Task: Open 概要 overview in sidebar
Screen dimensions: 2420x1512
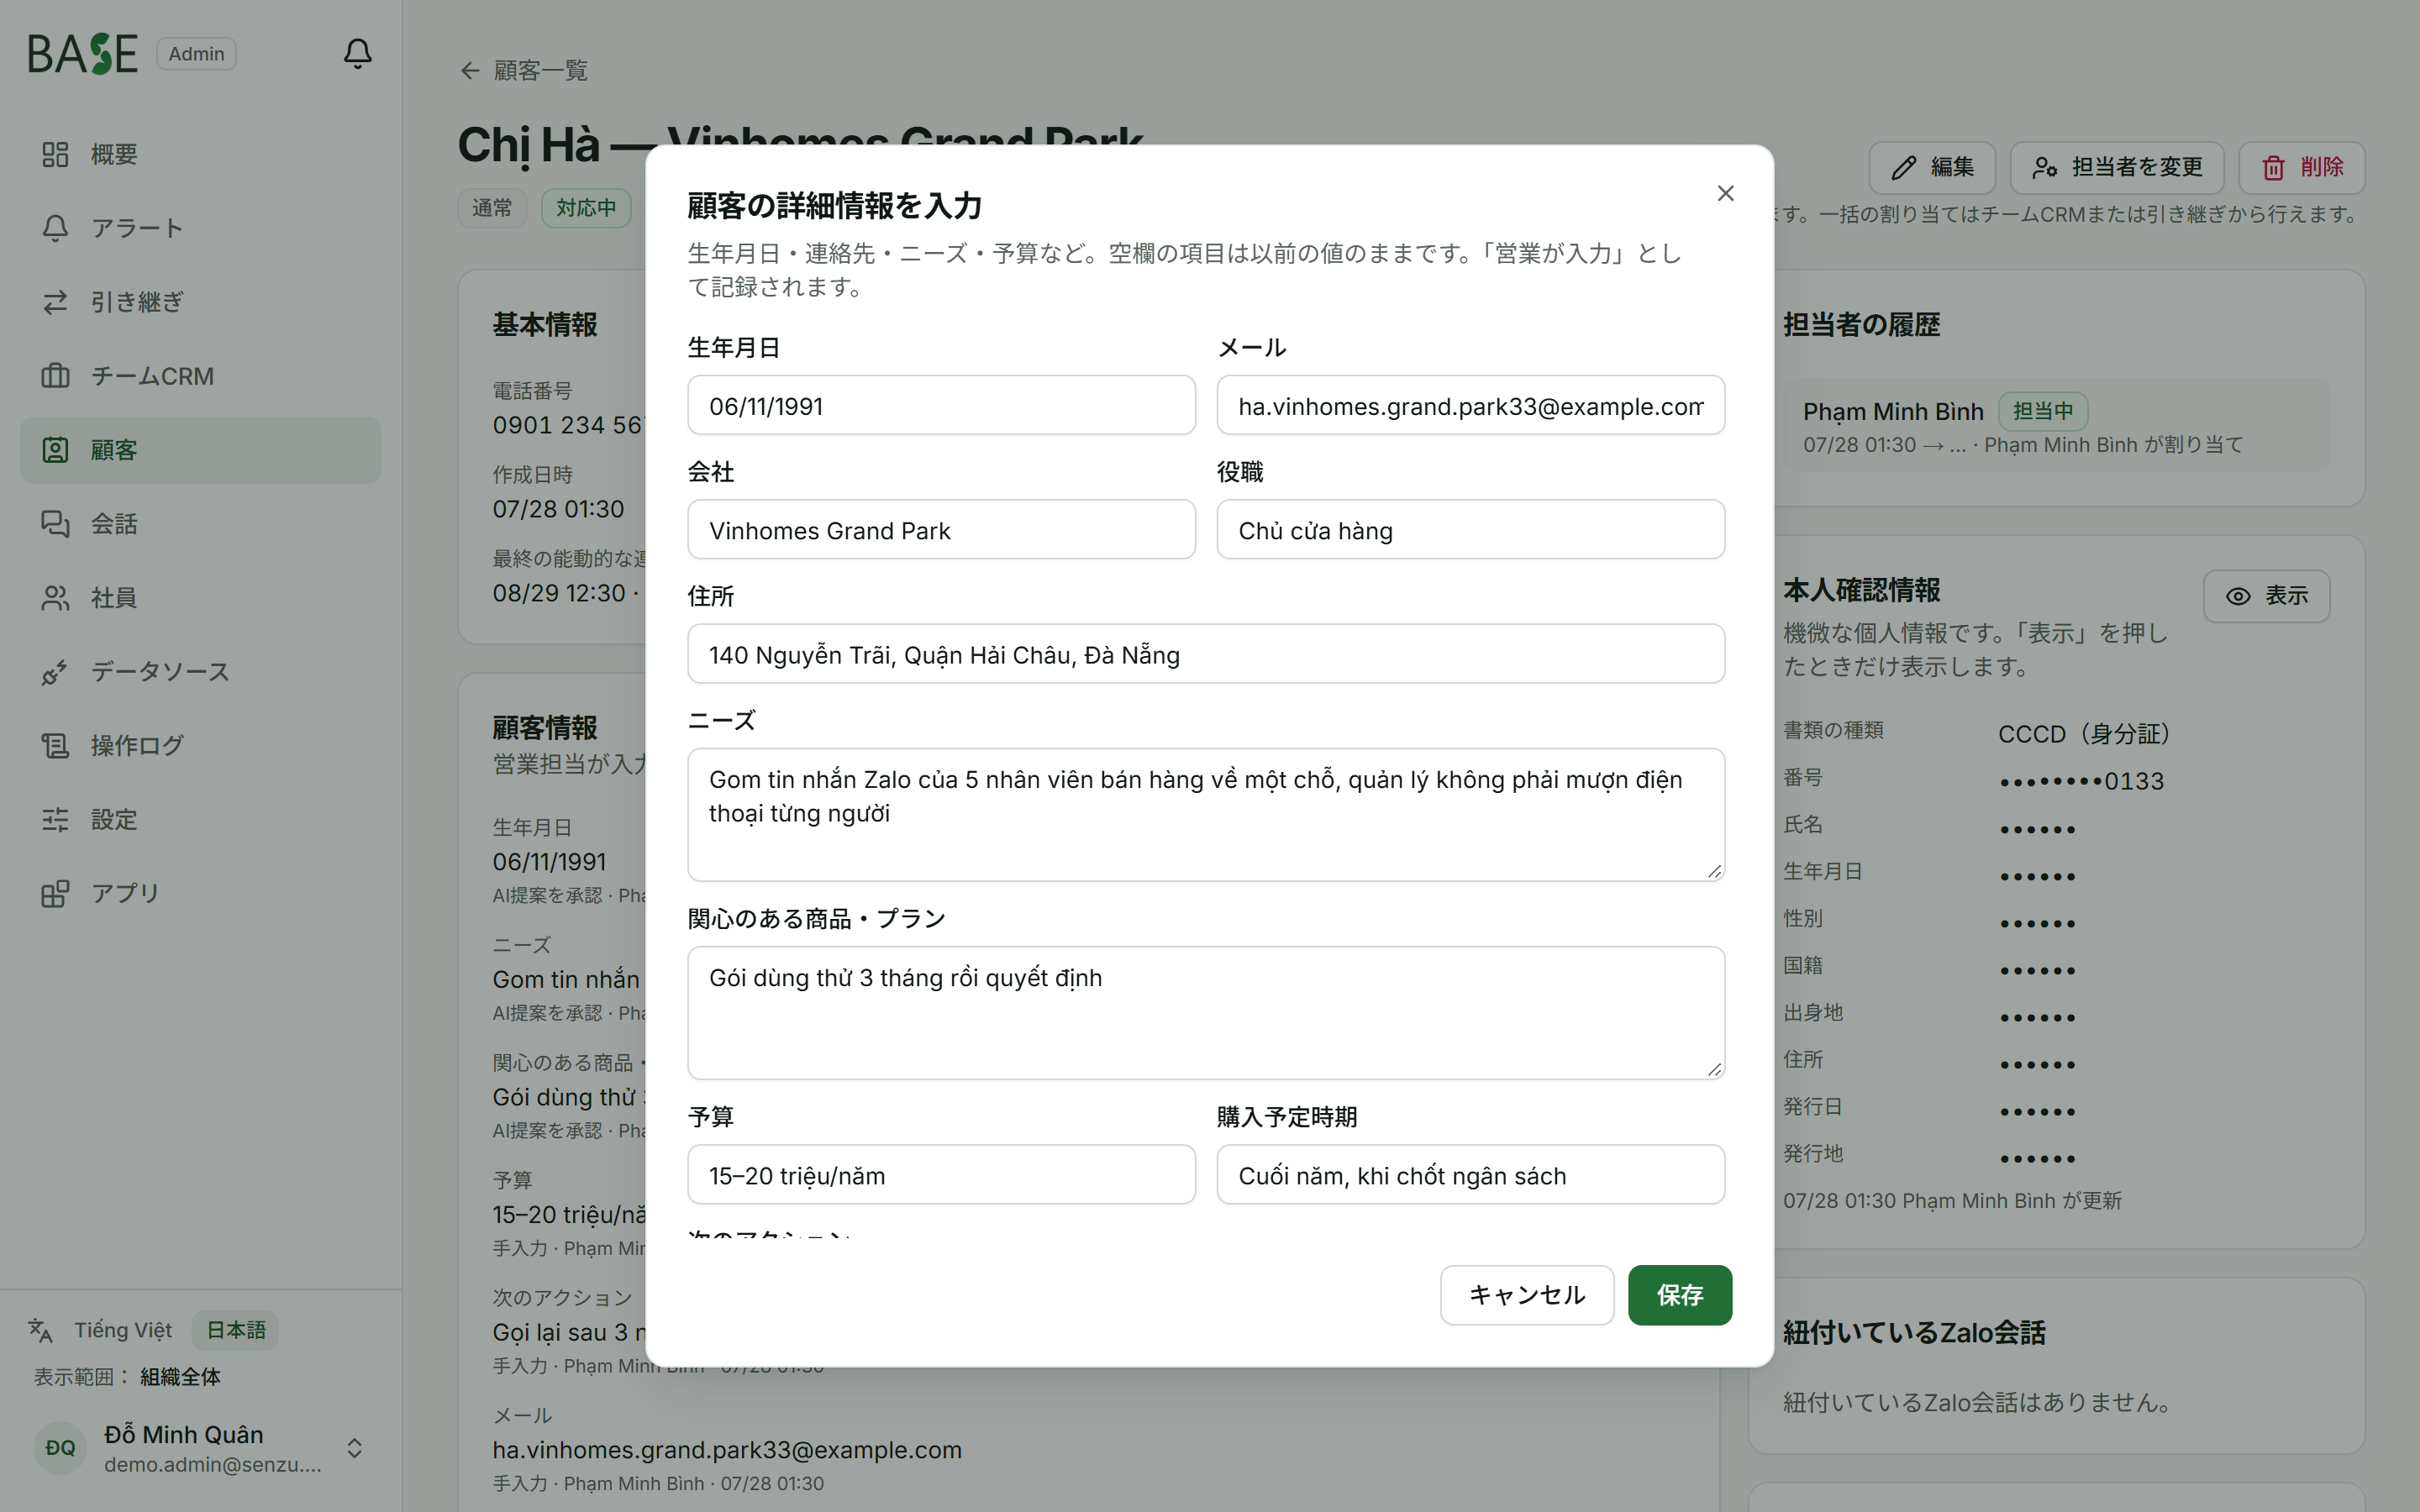Action: click(200, 154)
